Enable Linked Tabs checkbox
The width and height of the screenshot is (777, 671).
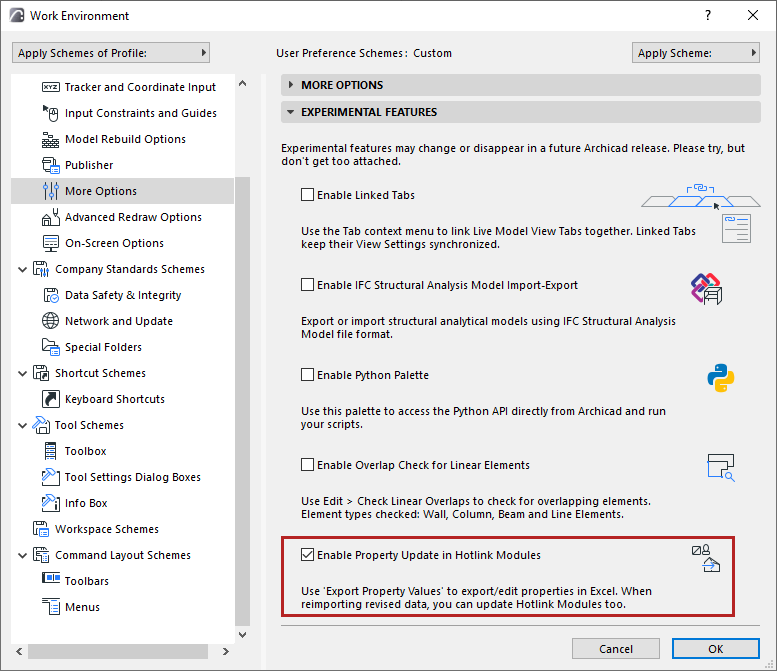pyautogui.click(x=307, y=194)
